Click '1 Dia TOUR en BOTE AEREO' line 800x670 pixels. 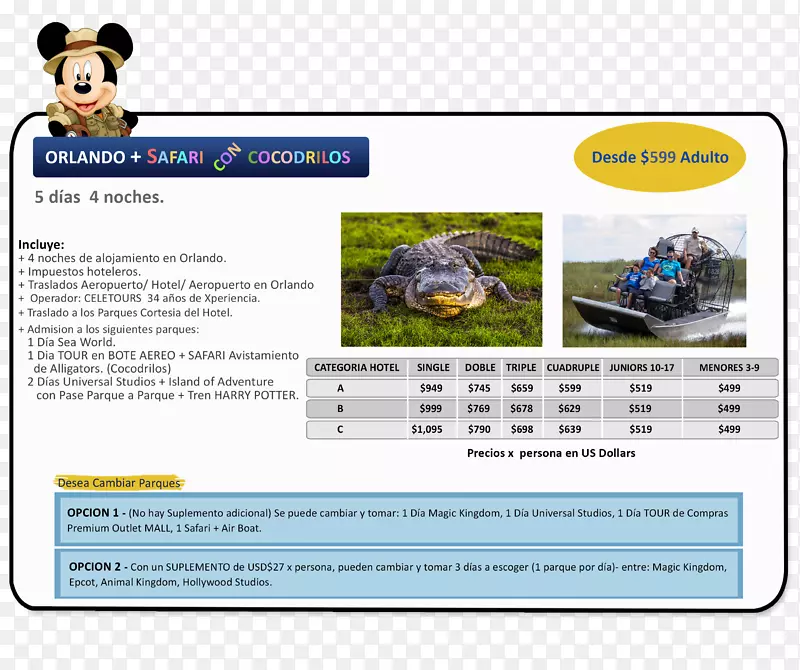163,355
